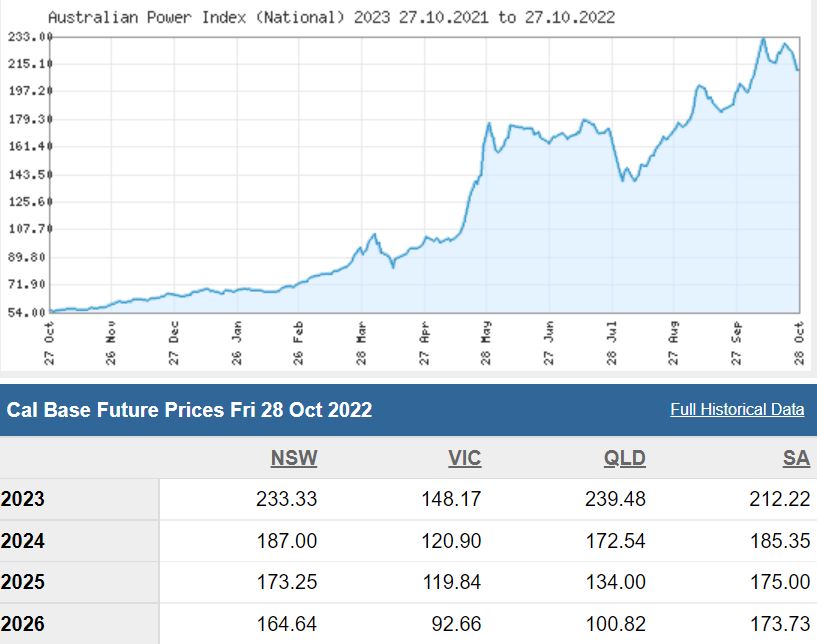The width and height of the screenshot is (817, 644).
Task: Click the 2023 row label
Action: pyautogui.click(x=24, y=499)
